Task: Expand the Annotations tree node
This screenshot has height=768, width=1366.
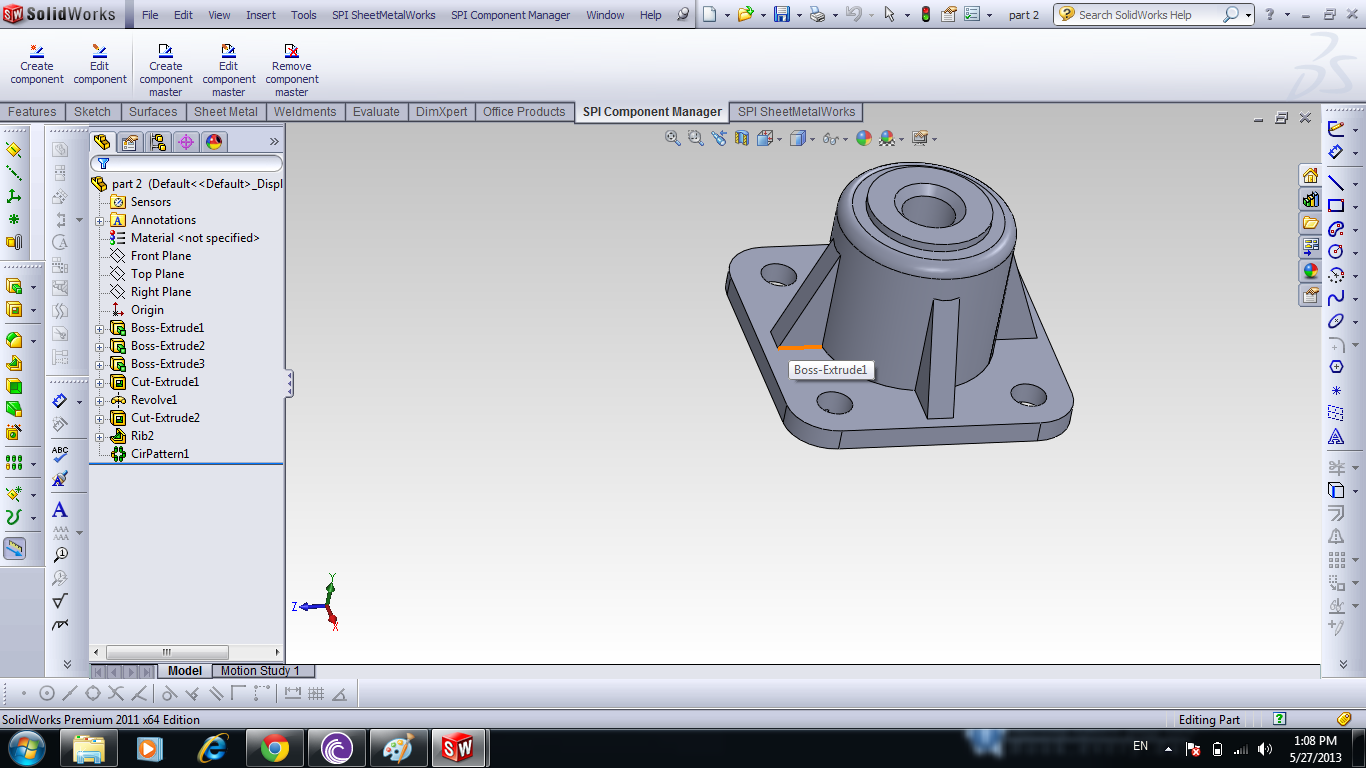Action: [100, 220]
